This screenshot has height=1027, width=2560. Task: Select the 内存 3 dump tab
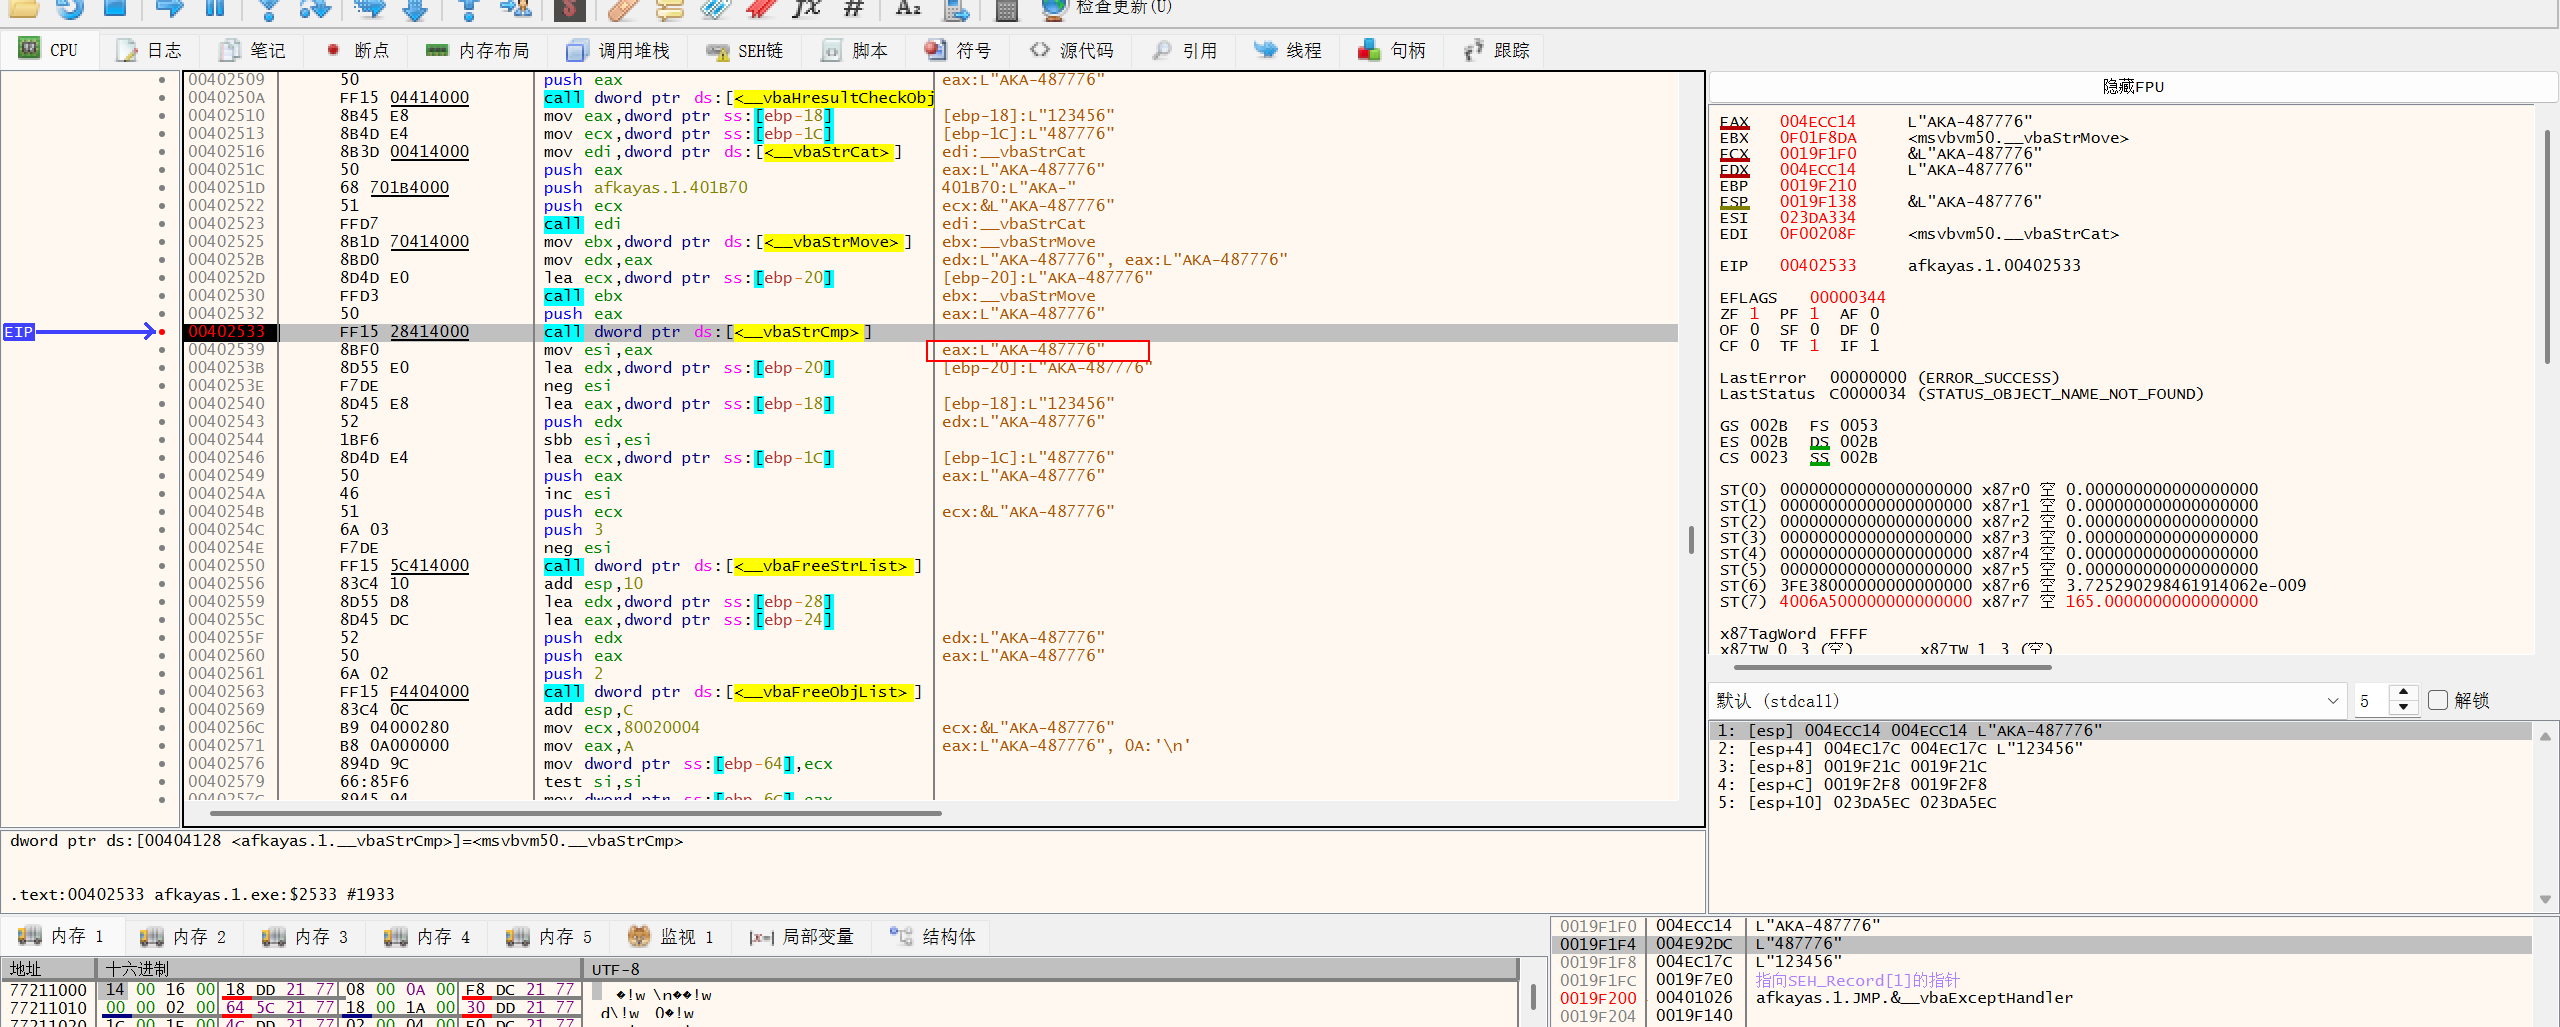pyautogui.click(x=306, y=936)
